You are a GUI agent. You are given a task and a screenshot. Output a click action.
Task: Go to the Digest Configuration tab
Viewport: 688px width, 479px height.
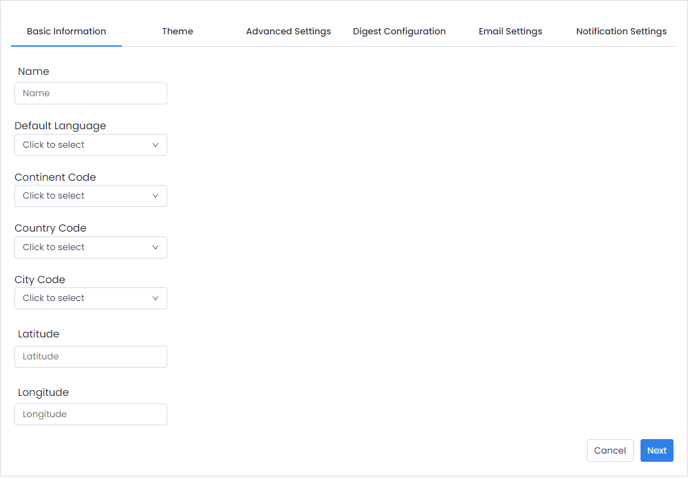399,31
